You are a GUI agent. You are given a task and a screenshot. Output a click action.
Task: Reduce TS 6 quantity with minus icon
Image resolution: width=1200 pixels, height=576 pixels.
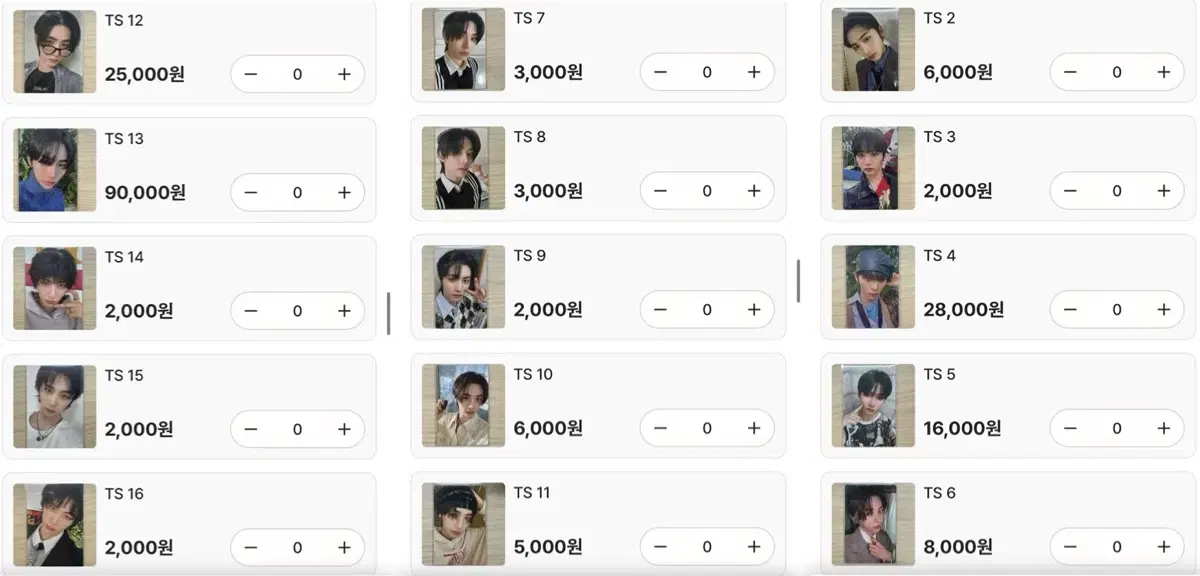pyautogui.click(x=1070, y=547)
